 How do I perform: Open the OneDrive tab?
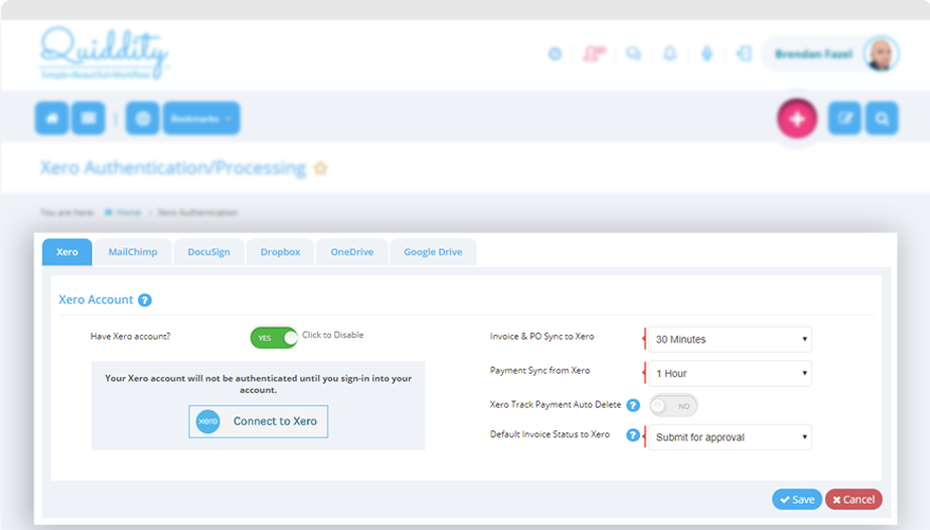tap(352, 252)
